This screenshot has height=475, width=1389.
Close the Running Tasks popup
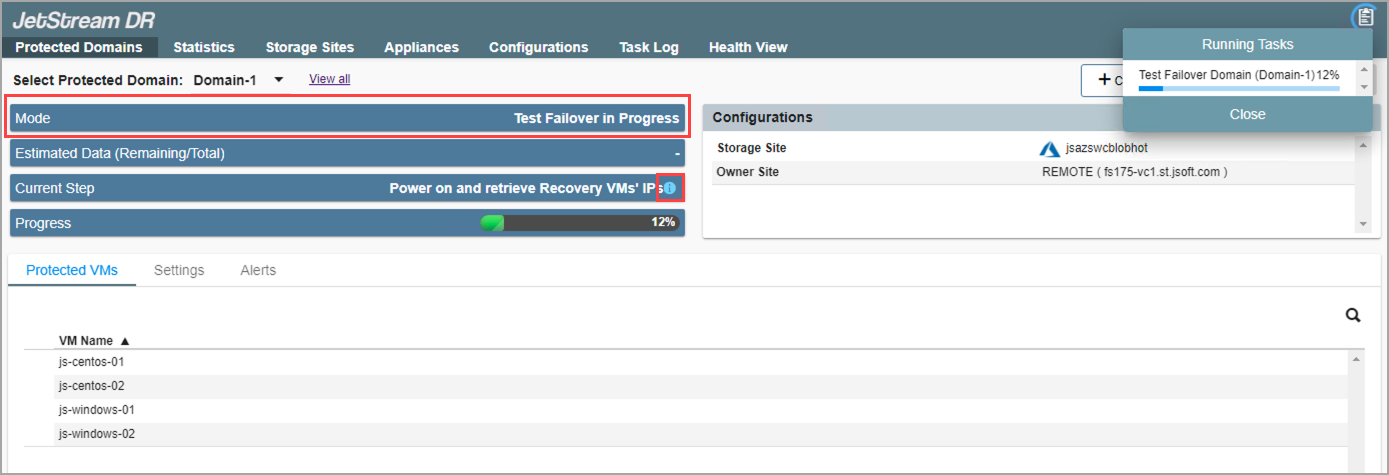click(x=1247, y=114)
